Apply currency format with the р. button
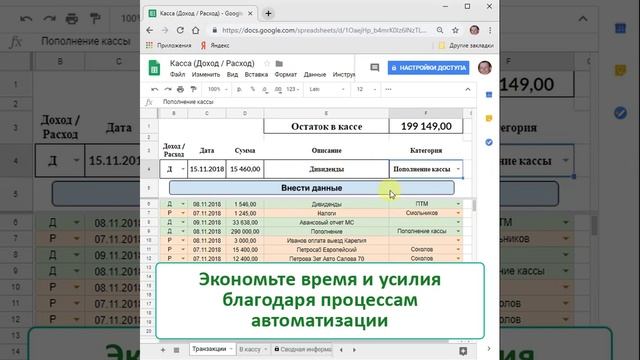Viewport: 640px width, 360px height. tap(240, 89)
